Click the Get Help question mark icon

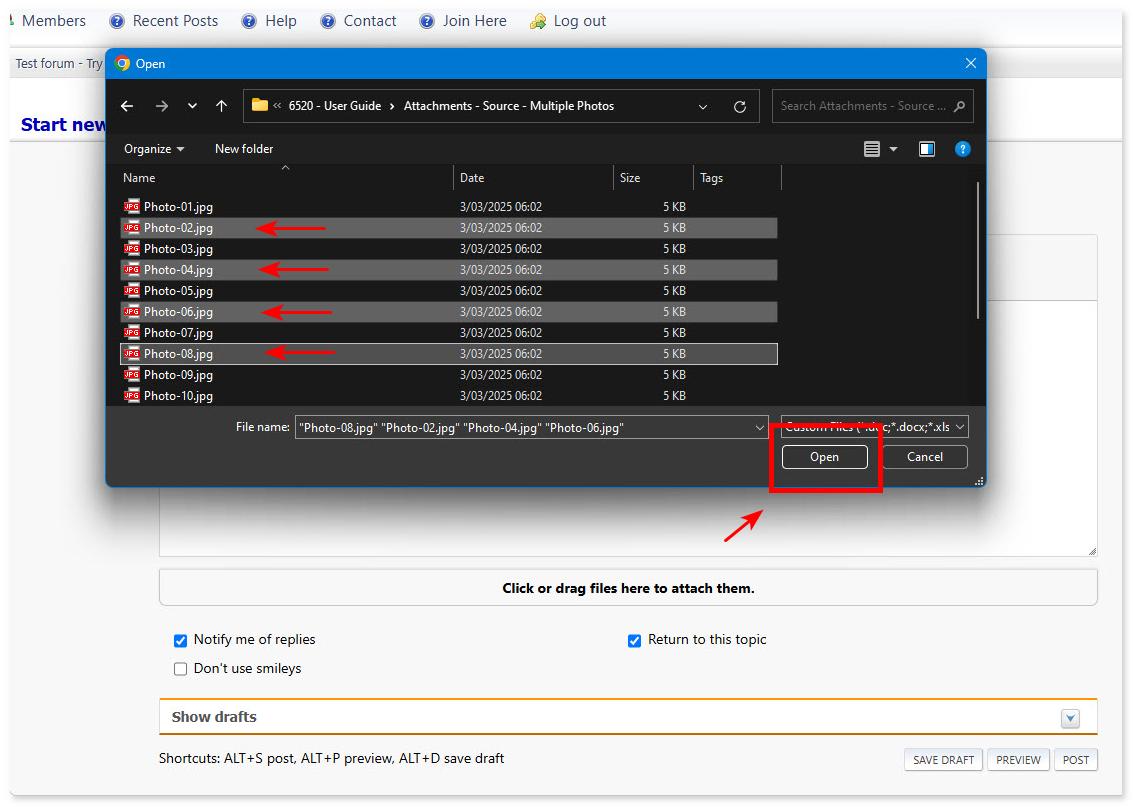click(962, 148)
